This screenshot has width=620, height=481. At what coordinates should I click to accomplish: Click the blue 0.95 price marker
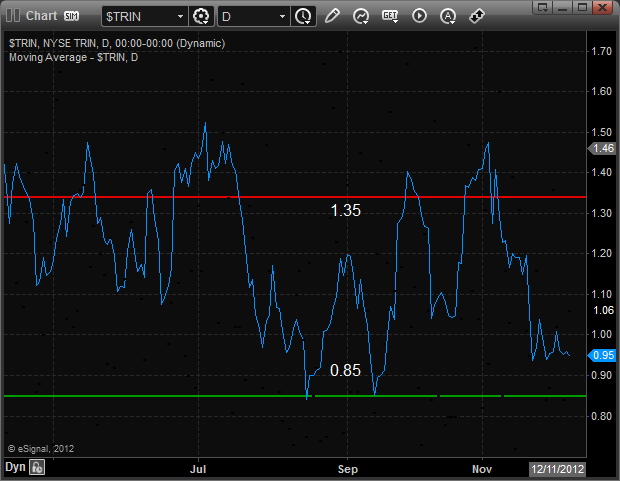(x=602, y=355)
